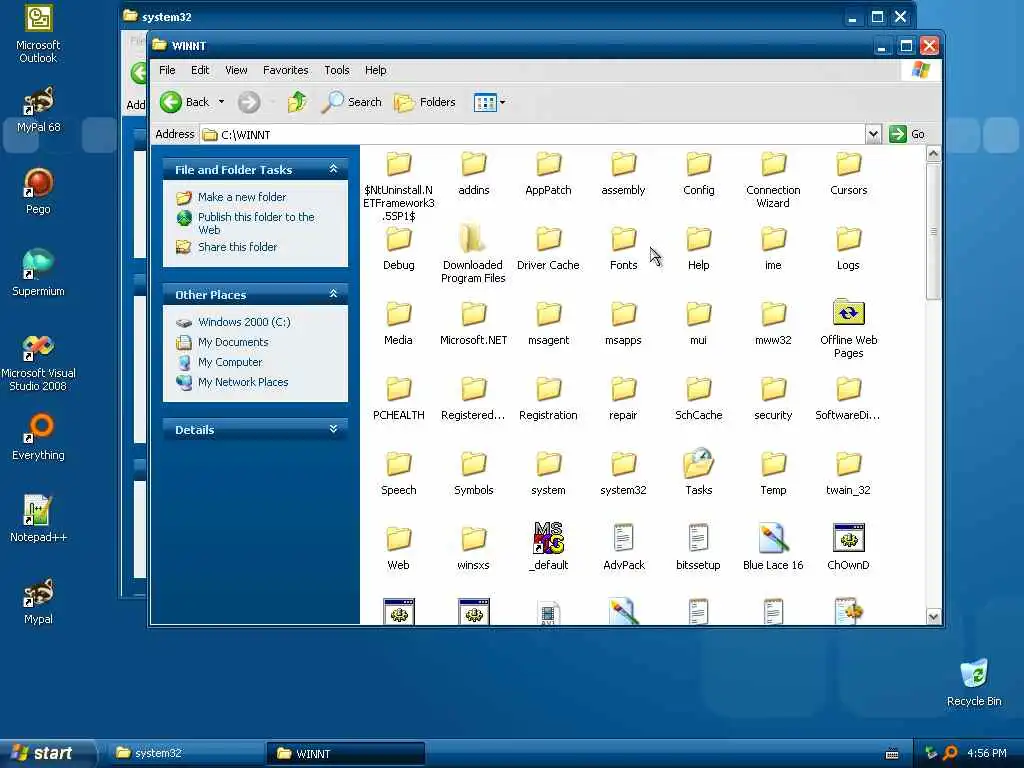Viewport: 1024px width, 768px height.
Task: Select the Recycle Bin icon
Action: point(974,682)
